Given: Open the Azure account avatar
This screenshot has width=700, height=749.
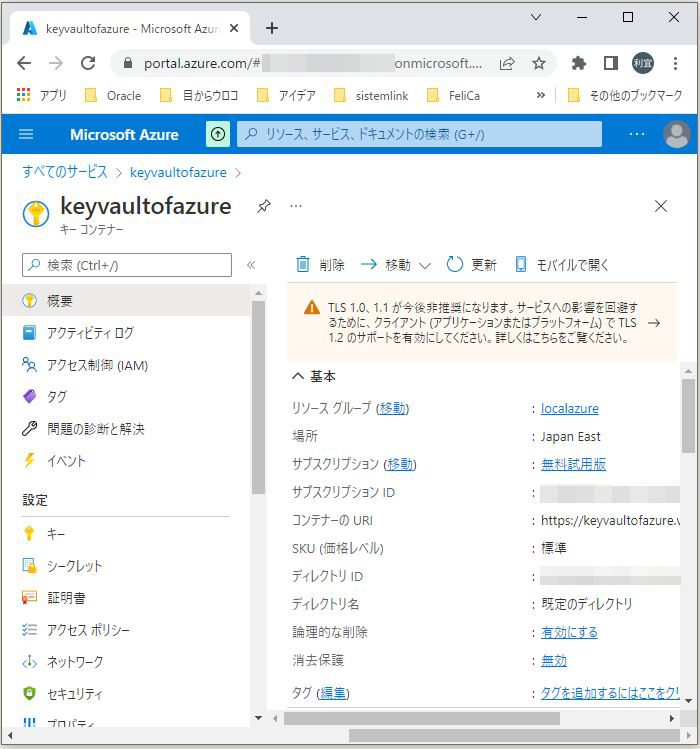Looking at the screenshot, I should point(677,134).
